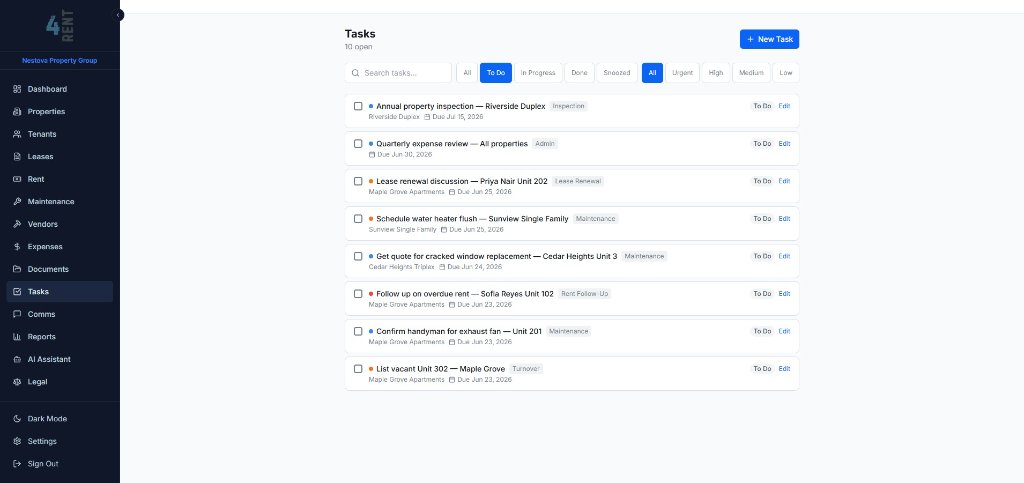Edit the List vacant Unit 302 task
Viewport: 1024px width, 483px height.
point(784,369)
